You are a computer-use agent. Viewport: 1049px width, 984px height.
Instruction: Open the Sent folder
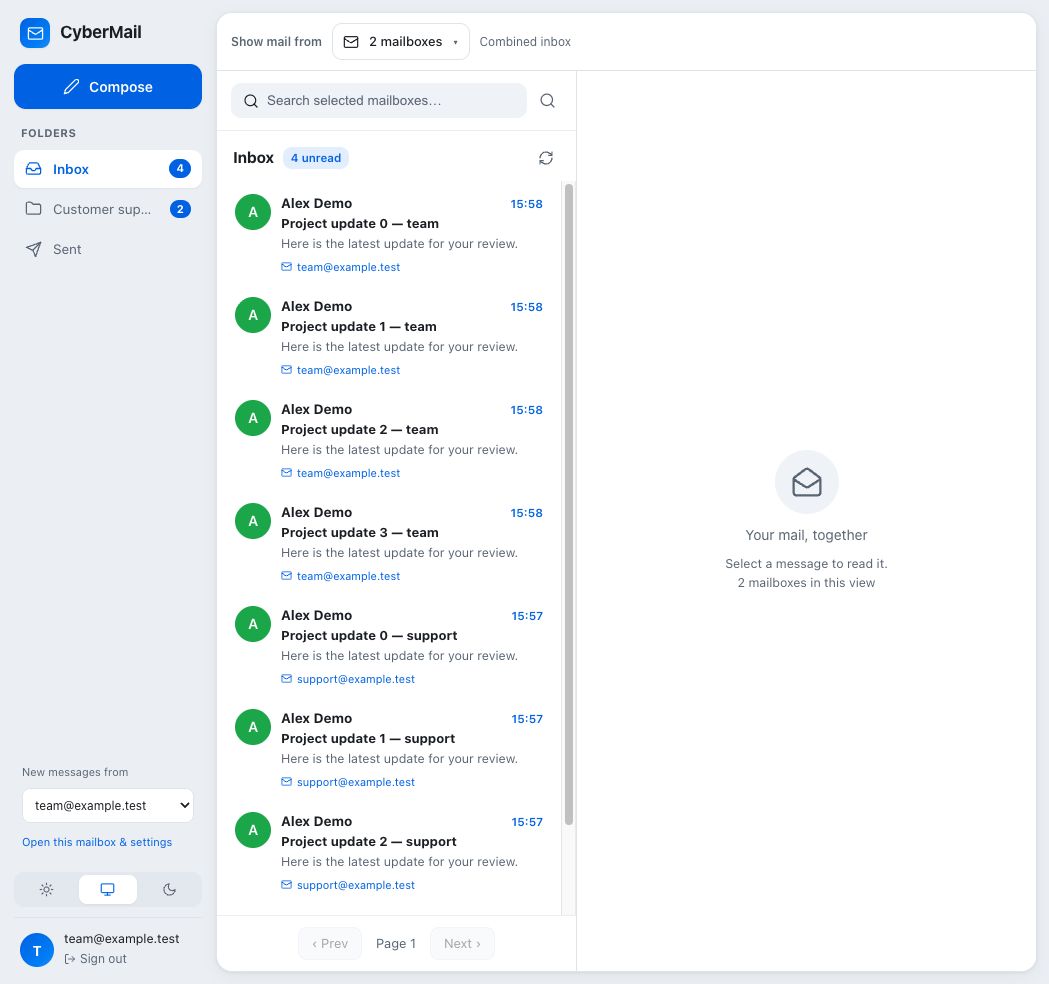point(108,250)
